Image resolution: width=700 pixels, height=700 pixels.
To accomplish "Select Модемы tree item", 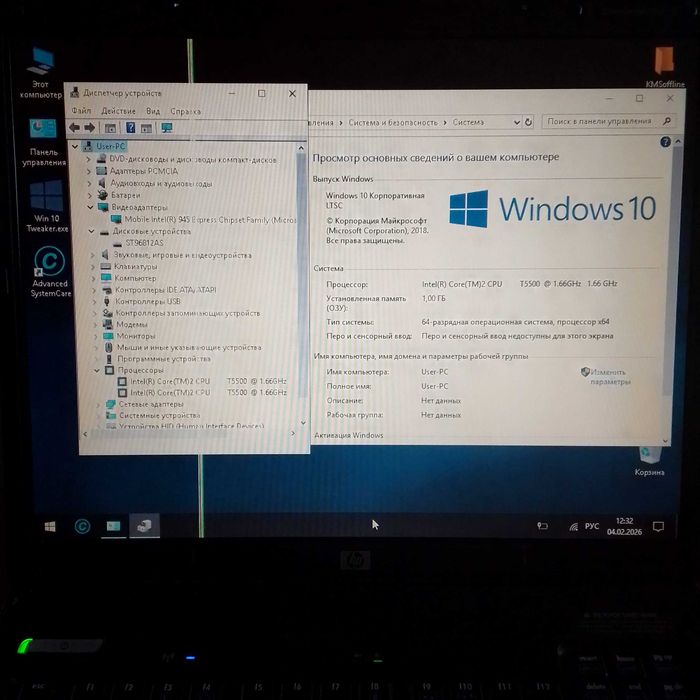I will click(125, 324).
